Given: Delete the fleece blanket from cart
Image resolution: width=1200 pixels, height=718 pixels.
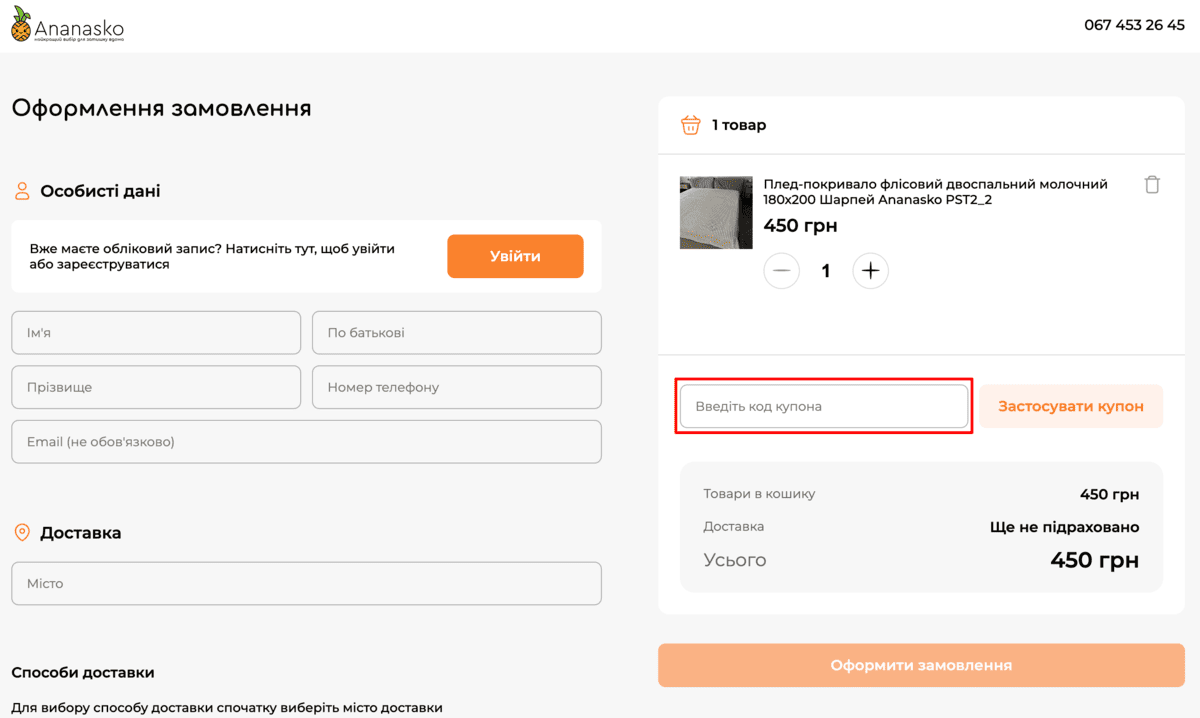Looking at the screenshot, I should point(1152,185).
